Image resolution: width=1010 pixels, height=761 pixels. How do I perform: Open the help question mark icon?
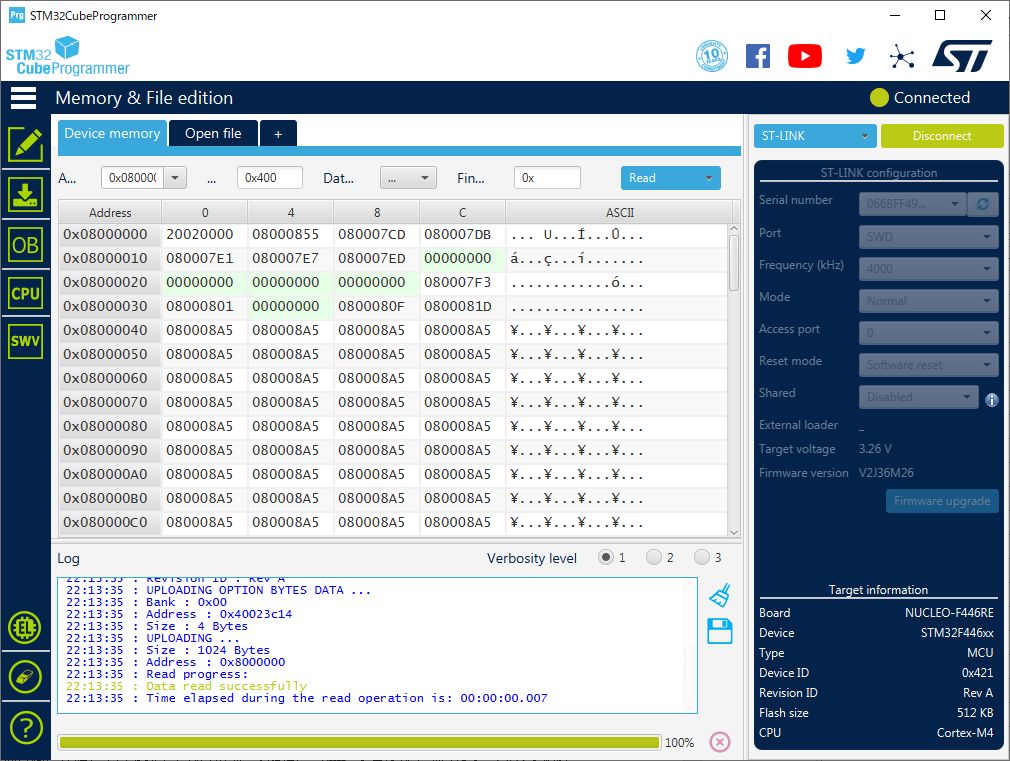tap(25, 728)
